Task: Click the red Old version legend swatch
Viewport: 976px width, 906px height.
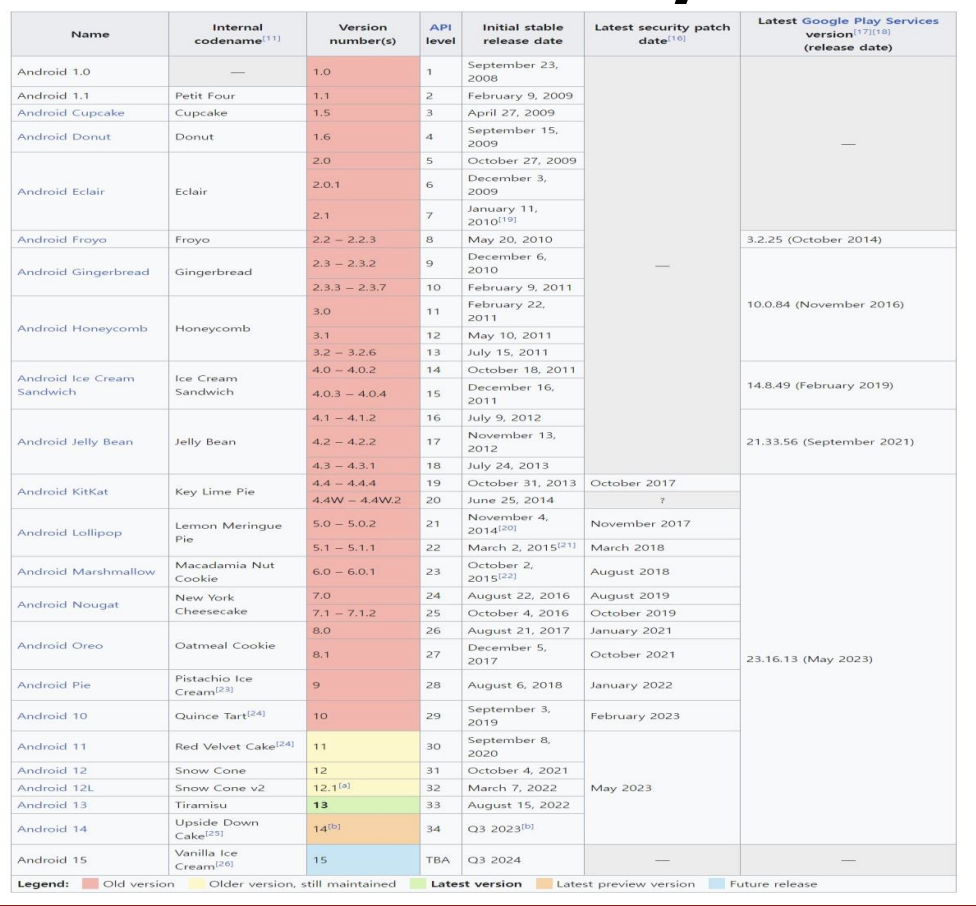Action: pos(90,884)
